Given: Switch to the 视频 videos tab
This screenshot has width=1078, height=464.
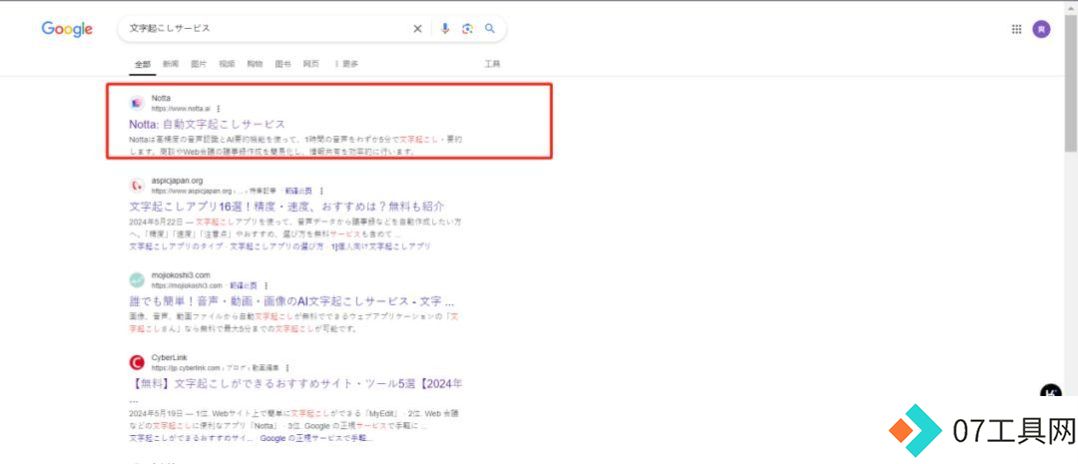Looking at the screenshot, I should tap(227, 64).
